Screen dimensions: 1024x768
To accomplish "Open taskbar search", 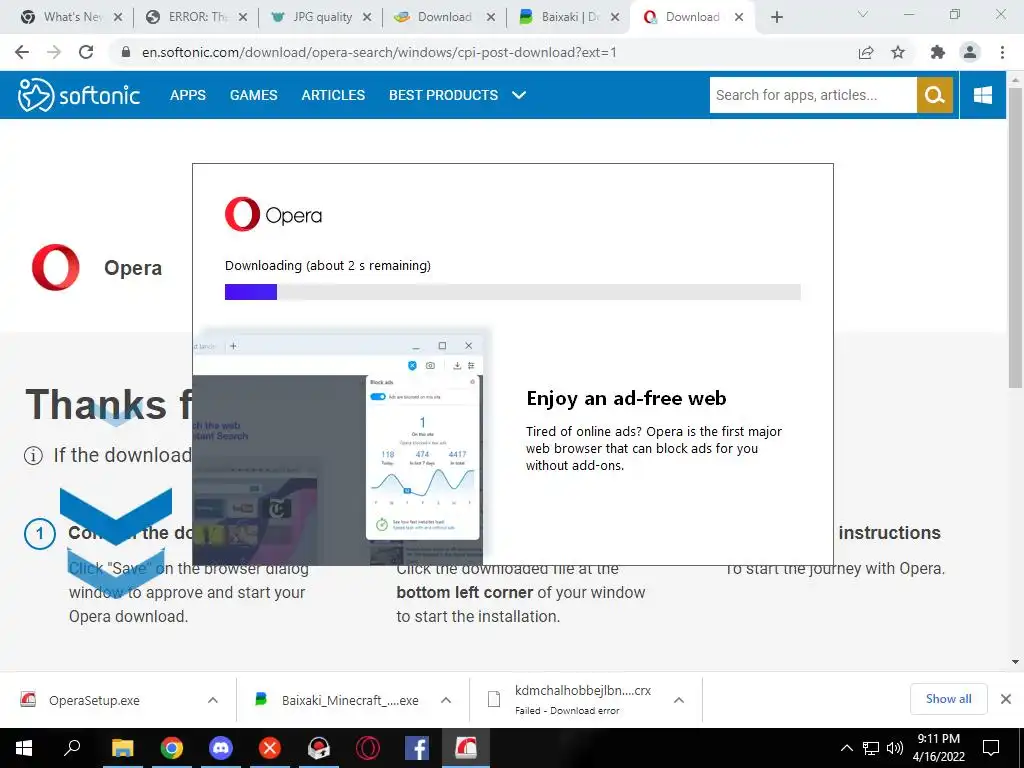I will click(x=72, y=748).
